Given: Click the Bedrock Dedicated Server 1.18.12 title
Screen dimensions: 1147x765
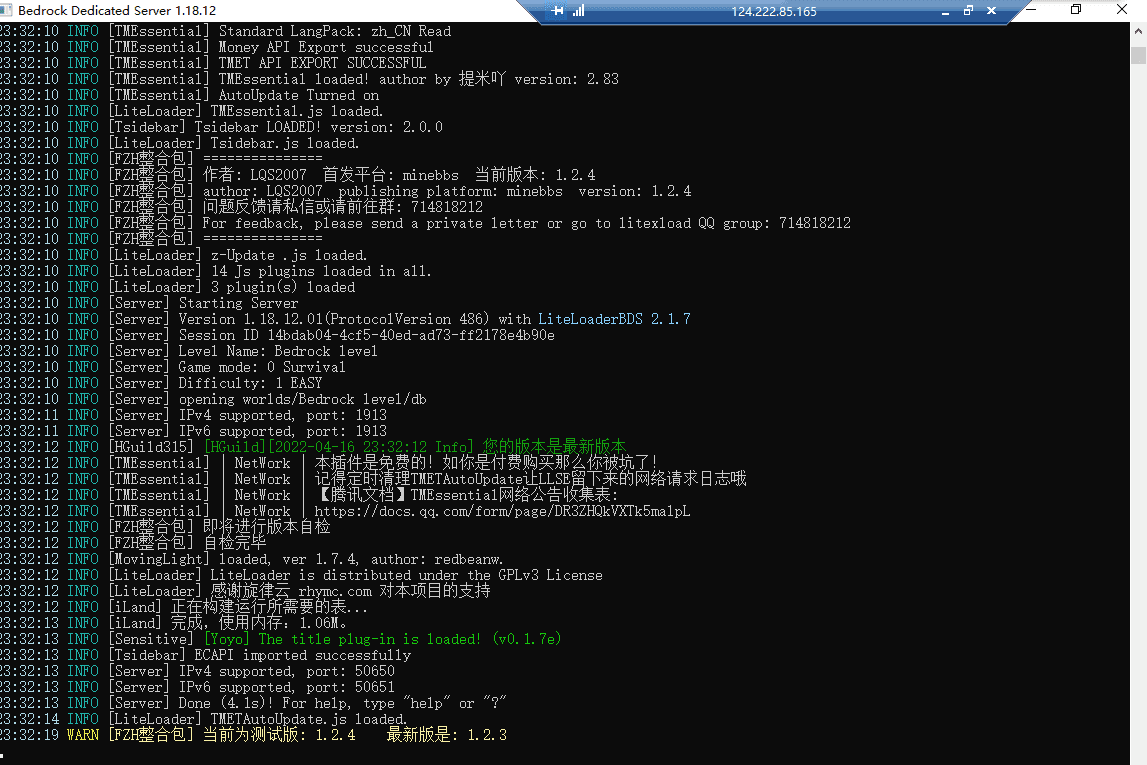Looking at the screenshot, I should coord(117,10).
